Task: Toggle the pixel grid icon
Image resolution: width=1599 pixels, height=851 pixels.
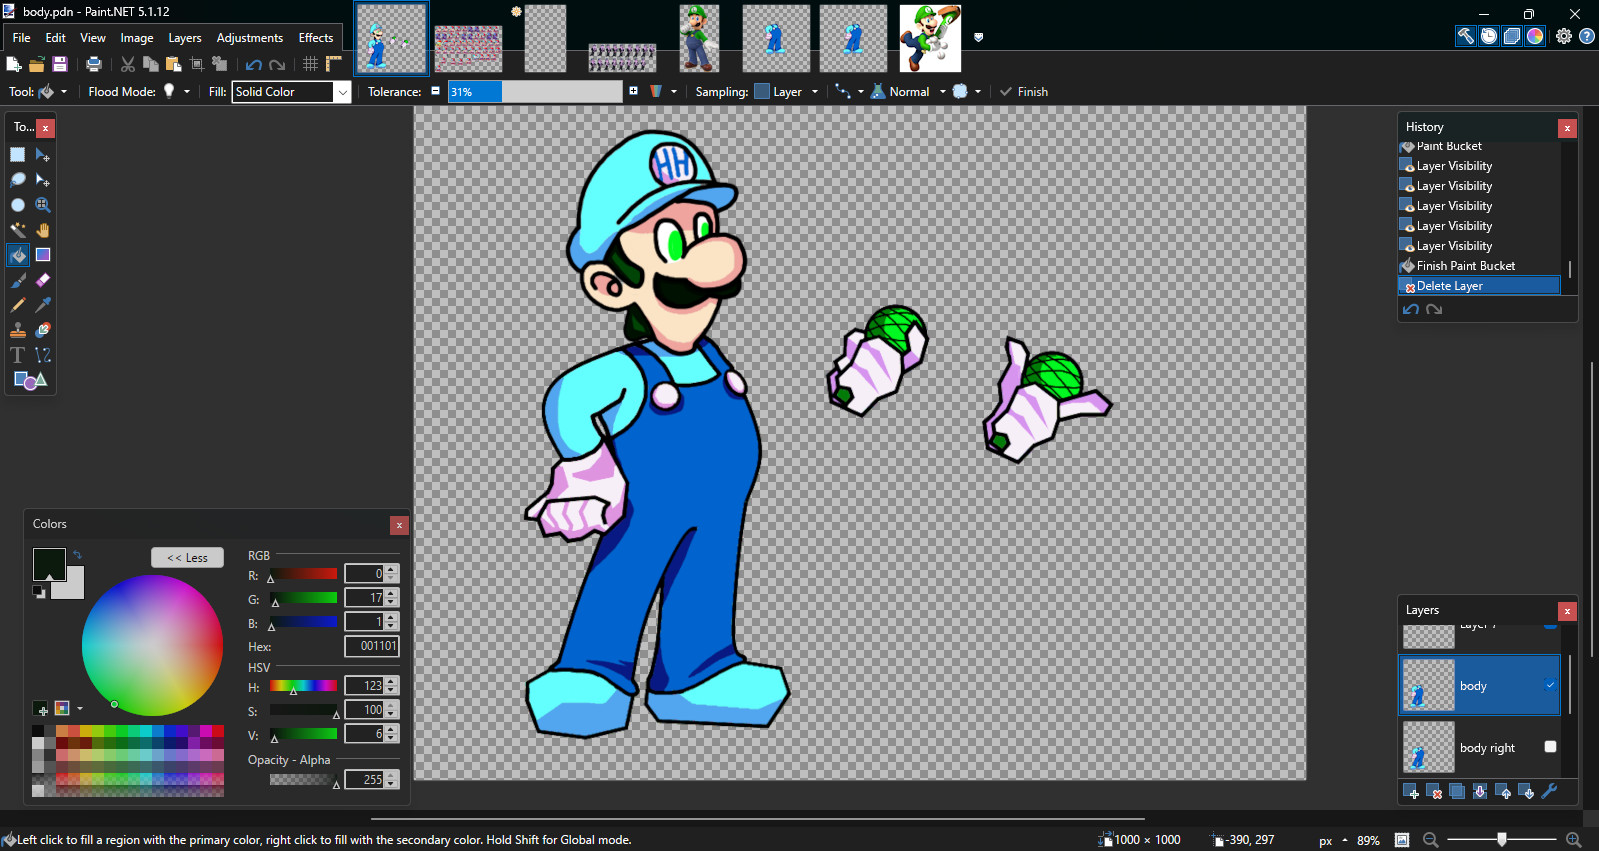Action: 311,64
